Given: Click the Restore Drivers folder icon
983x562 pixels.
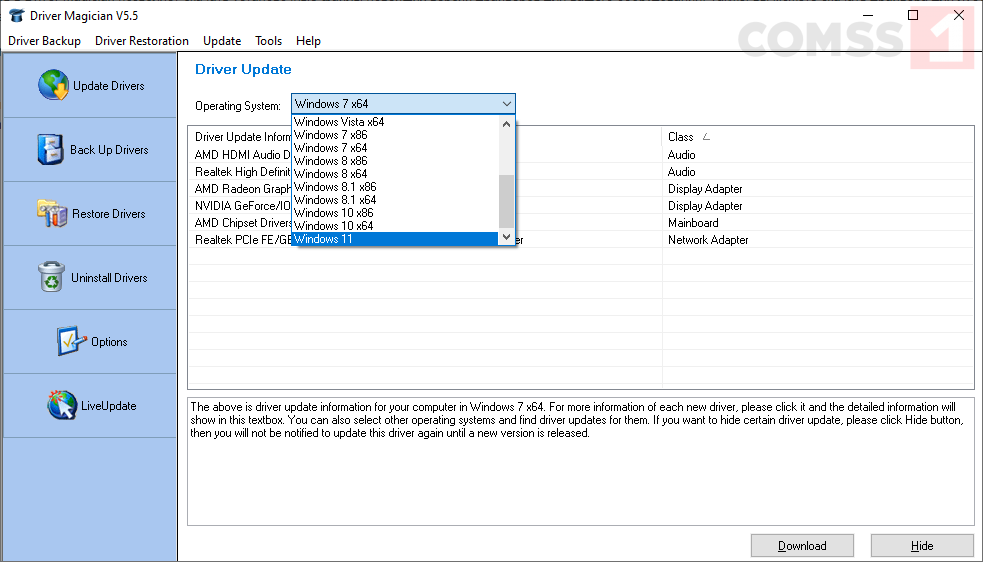Looking at the screenshot, I should [52, 213].
